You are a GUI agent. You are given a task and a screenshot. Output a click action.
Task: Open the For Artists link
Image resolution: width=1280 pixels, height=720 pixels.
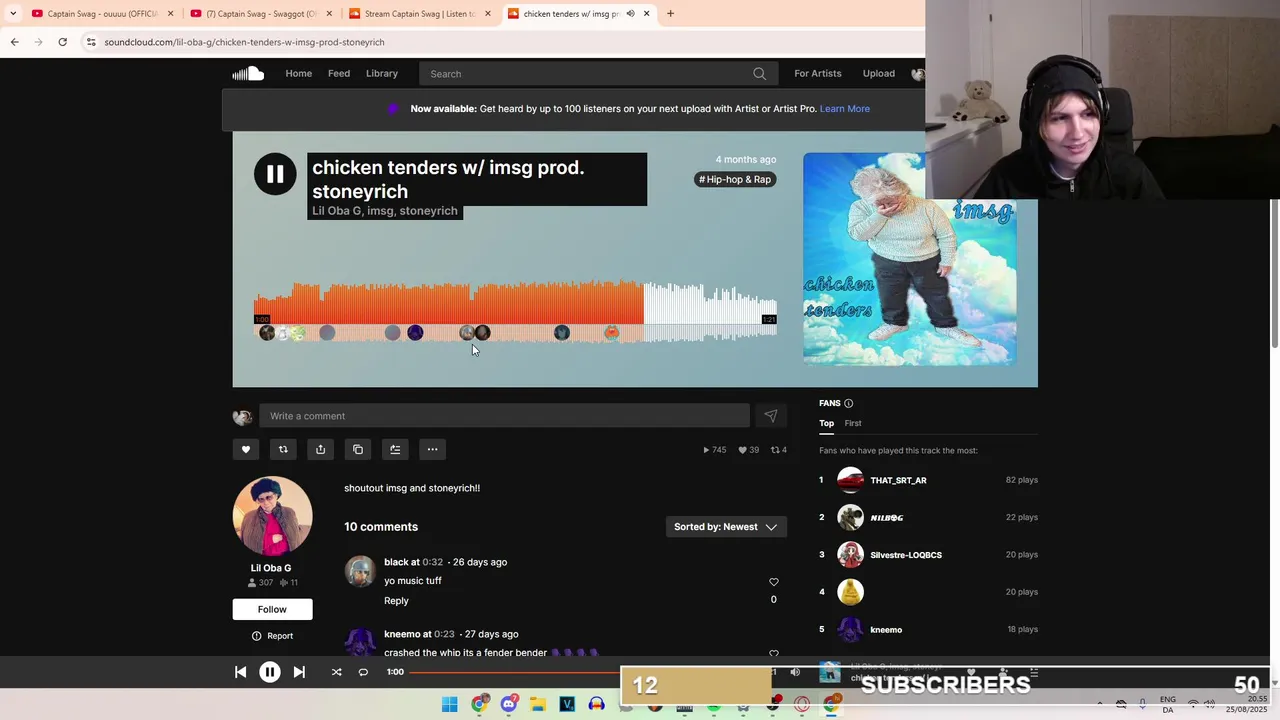818,73
